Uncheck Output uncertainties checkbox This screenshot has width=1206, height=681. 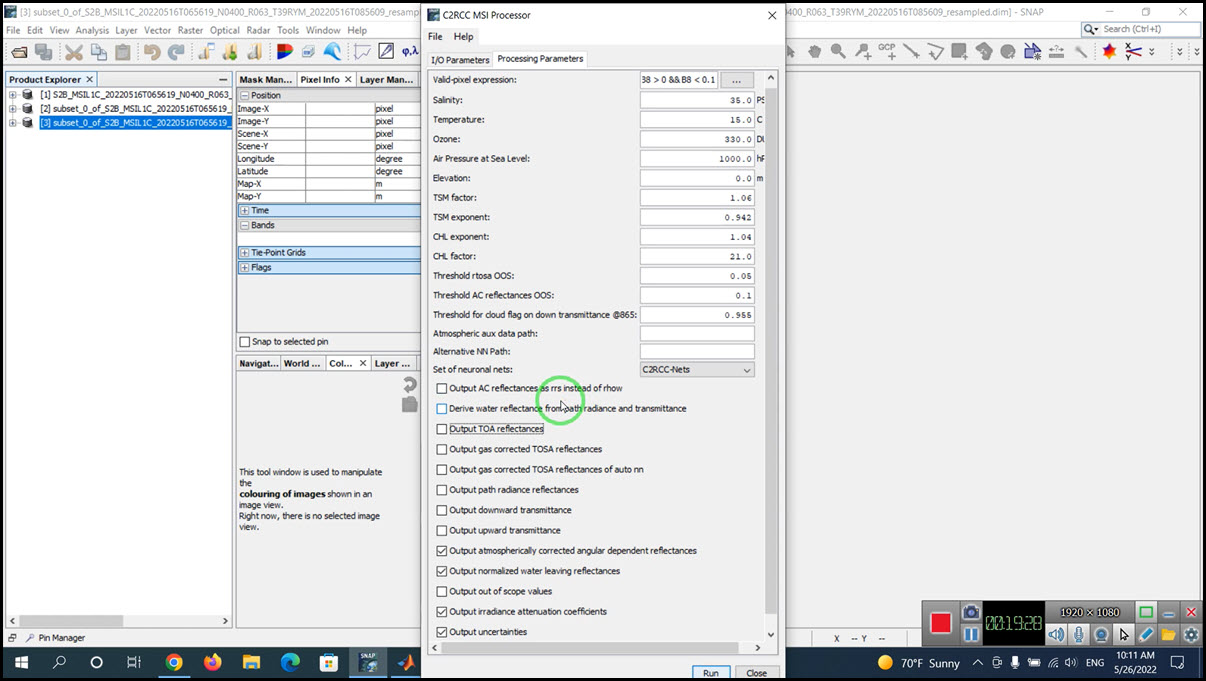point(442,632)
